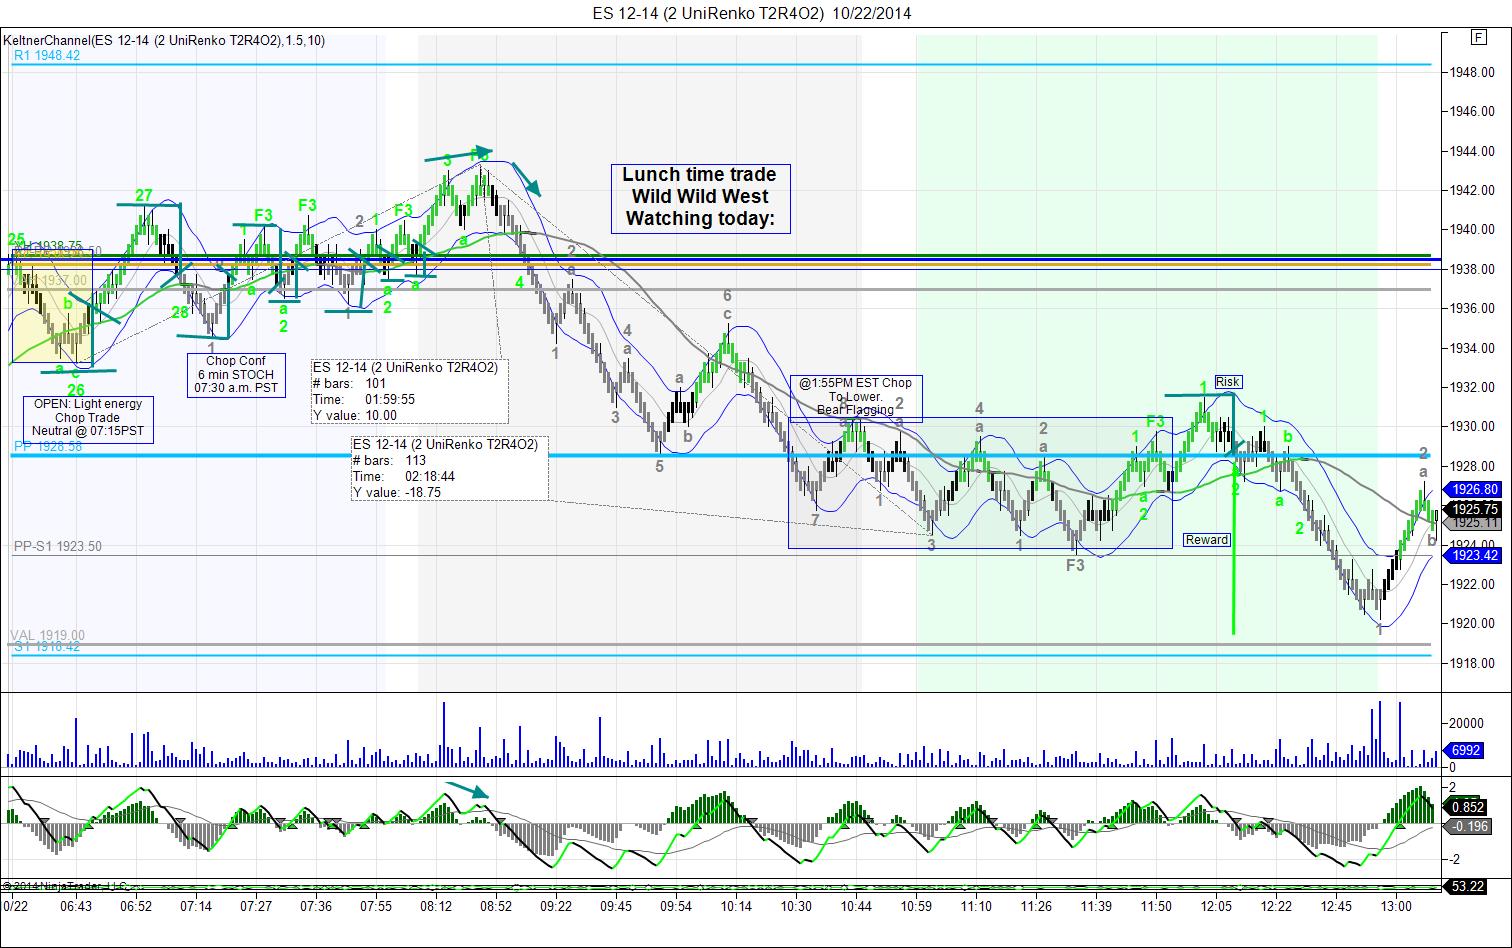
Task: Select the black 1925.75 current price marker
Action: click(1474, 509)
